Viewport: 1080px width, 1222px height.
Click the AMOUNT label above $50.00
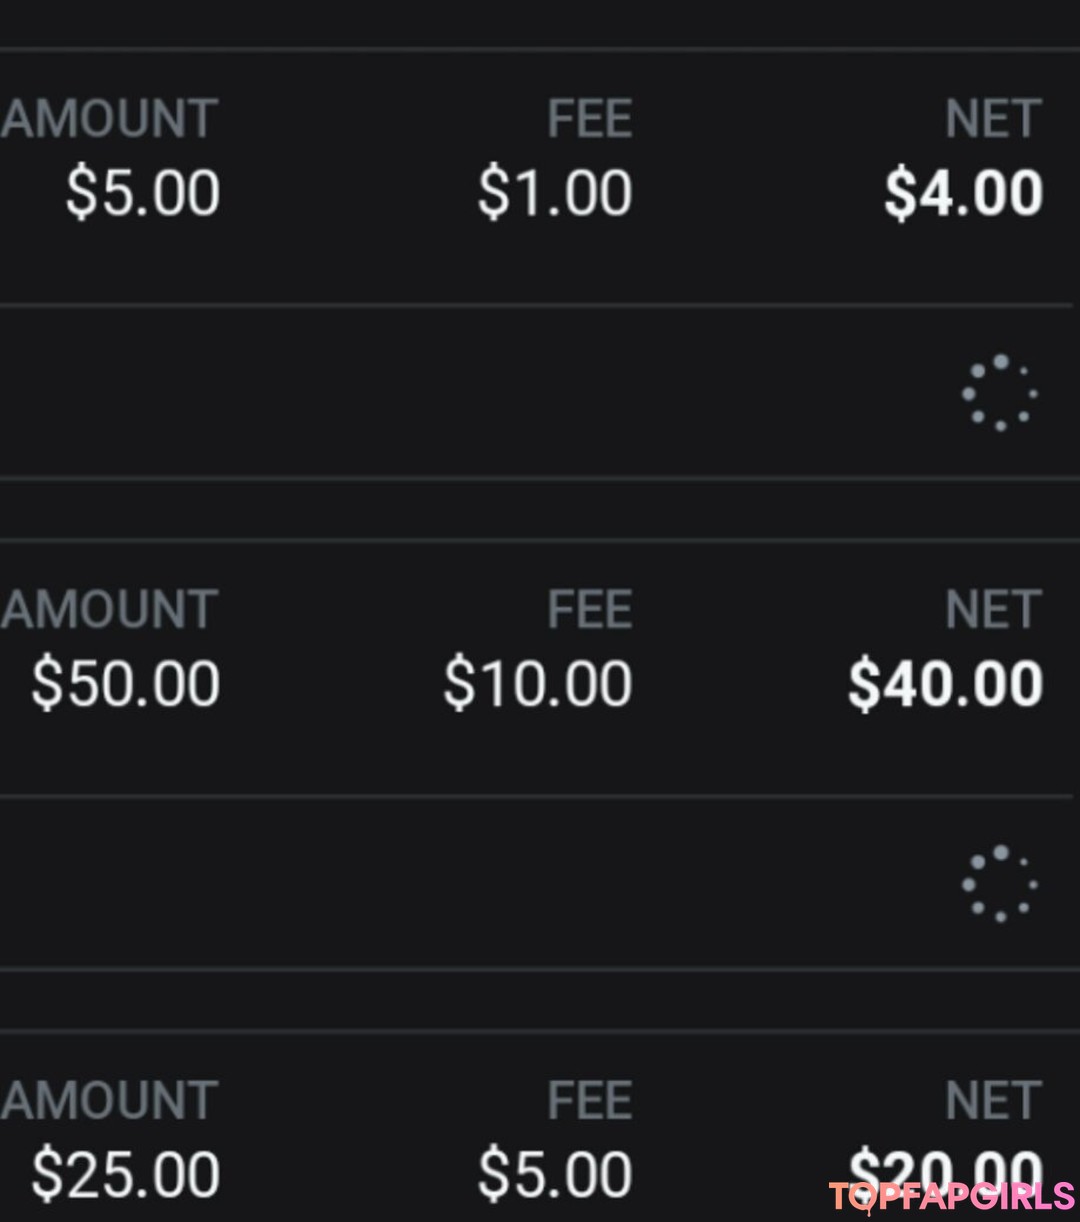coord(110,610)
